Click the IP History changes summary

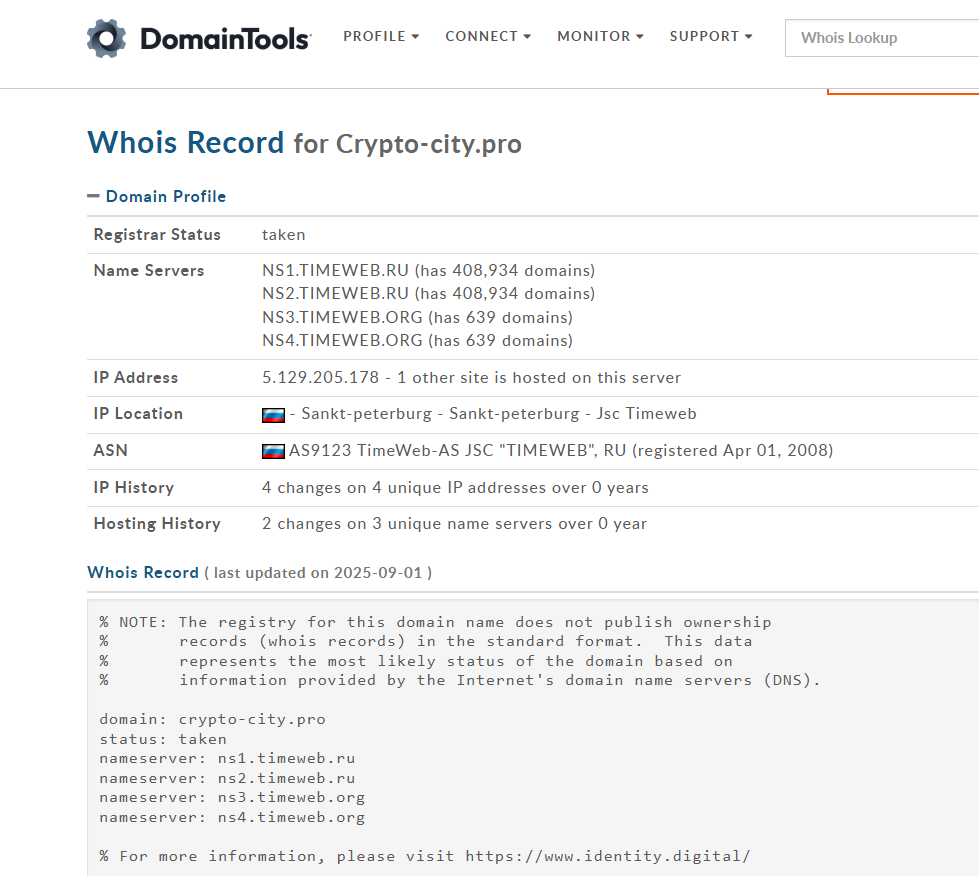[x=455, y=488]
